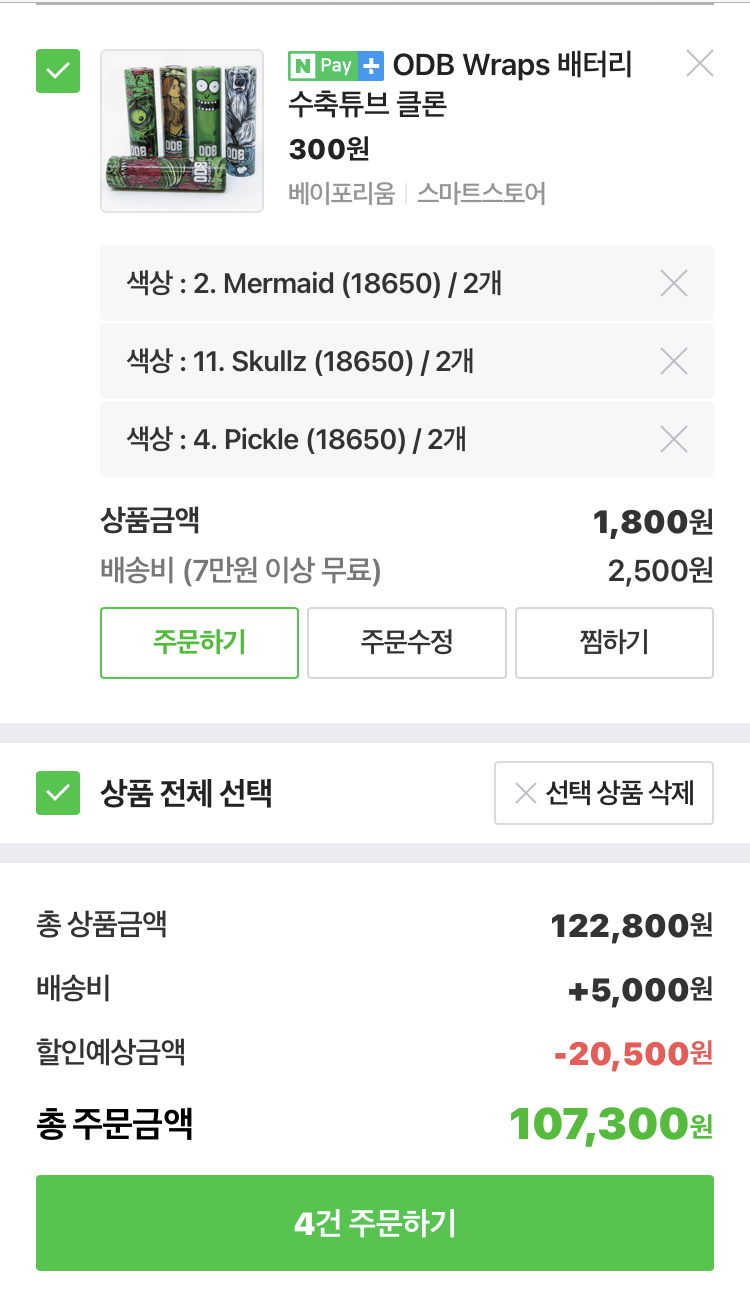The width and height of the screenshot is (750, 1307).
Task: Open the ODB Wraps 배터리 수축튜브 product title
Action: tap(460, 84)
